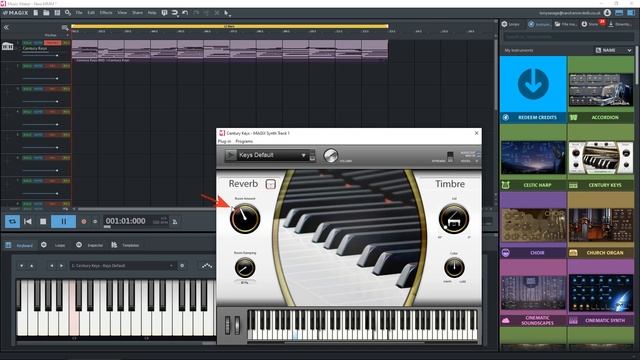Adjust the Timbre Lid knob

click(453, 218)
